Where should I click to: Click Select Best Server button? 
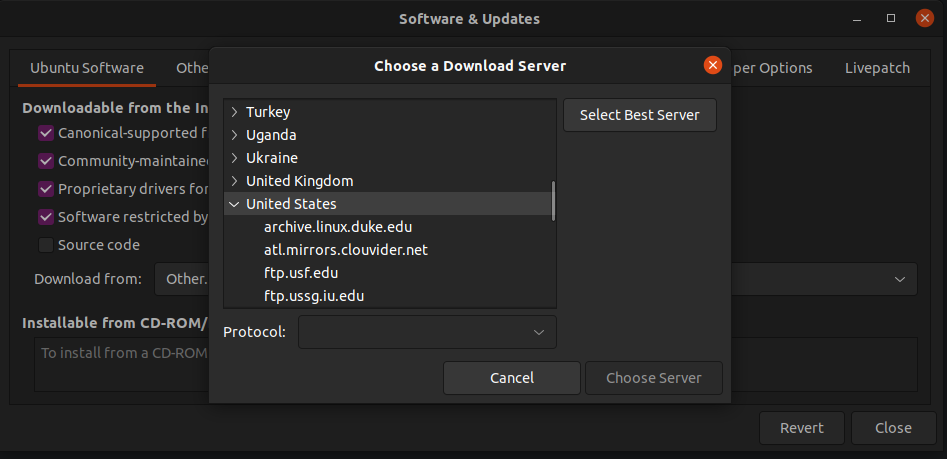click(x=640, y=115)
